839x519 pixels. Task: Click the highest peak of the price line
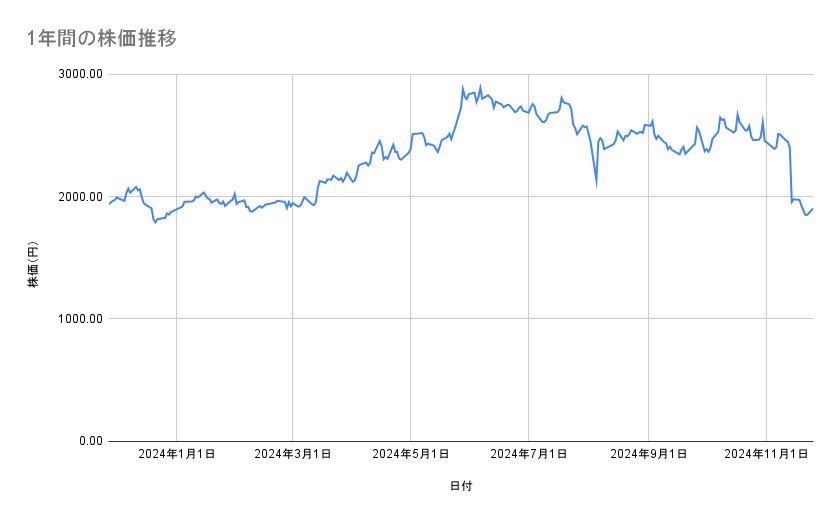click(463, 87)
